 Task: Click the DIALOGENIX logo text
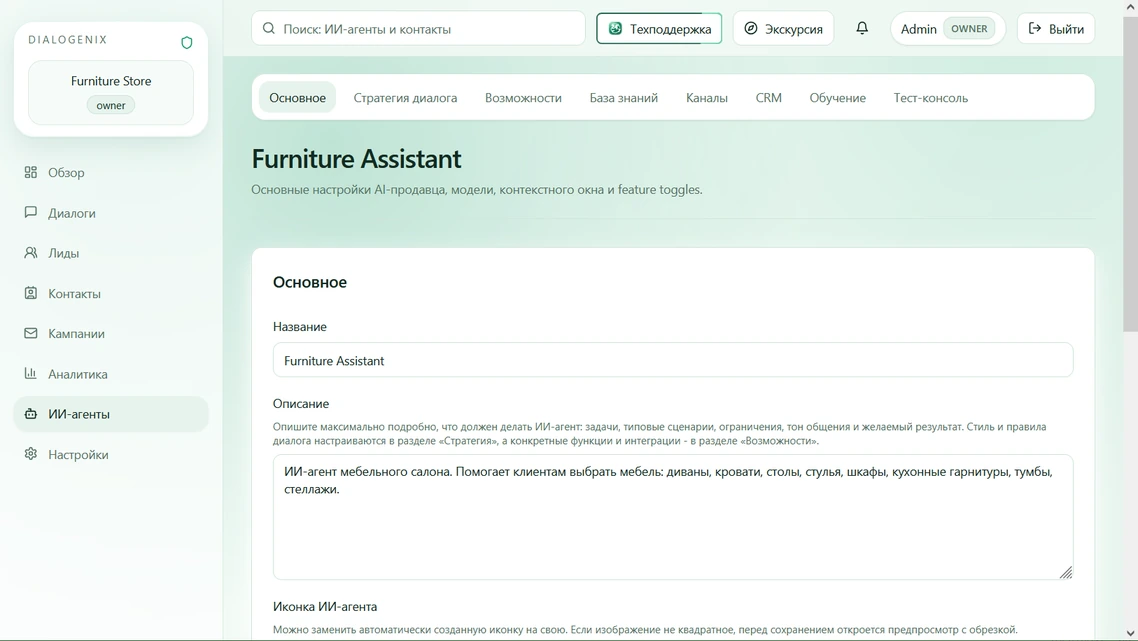67,40
